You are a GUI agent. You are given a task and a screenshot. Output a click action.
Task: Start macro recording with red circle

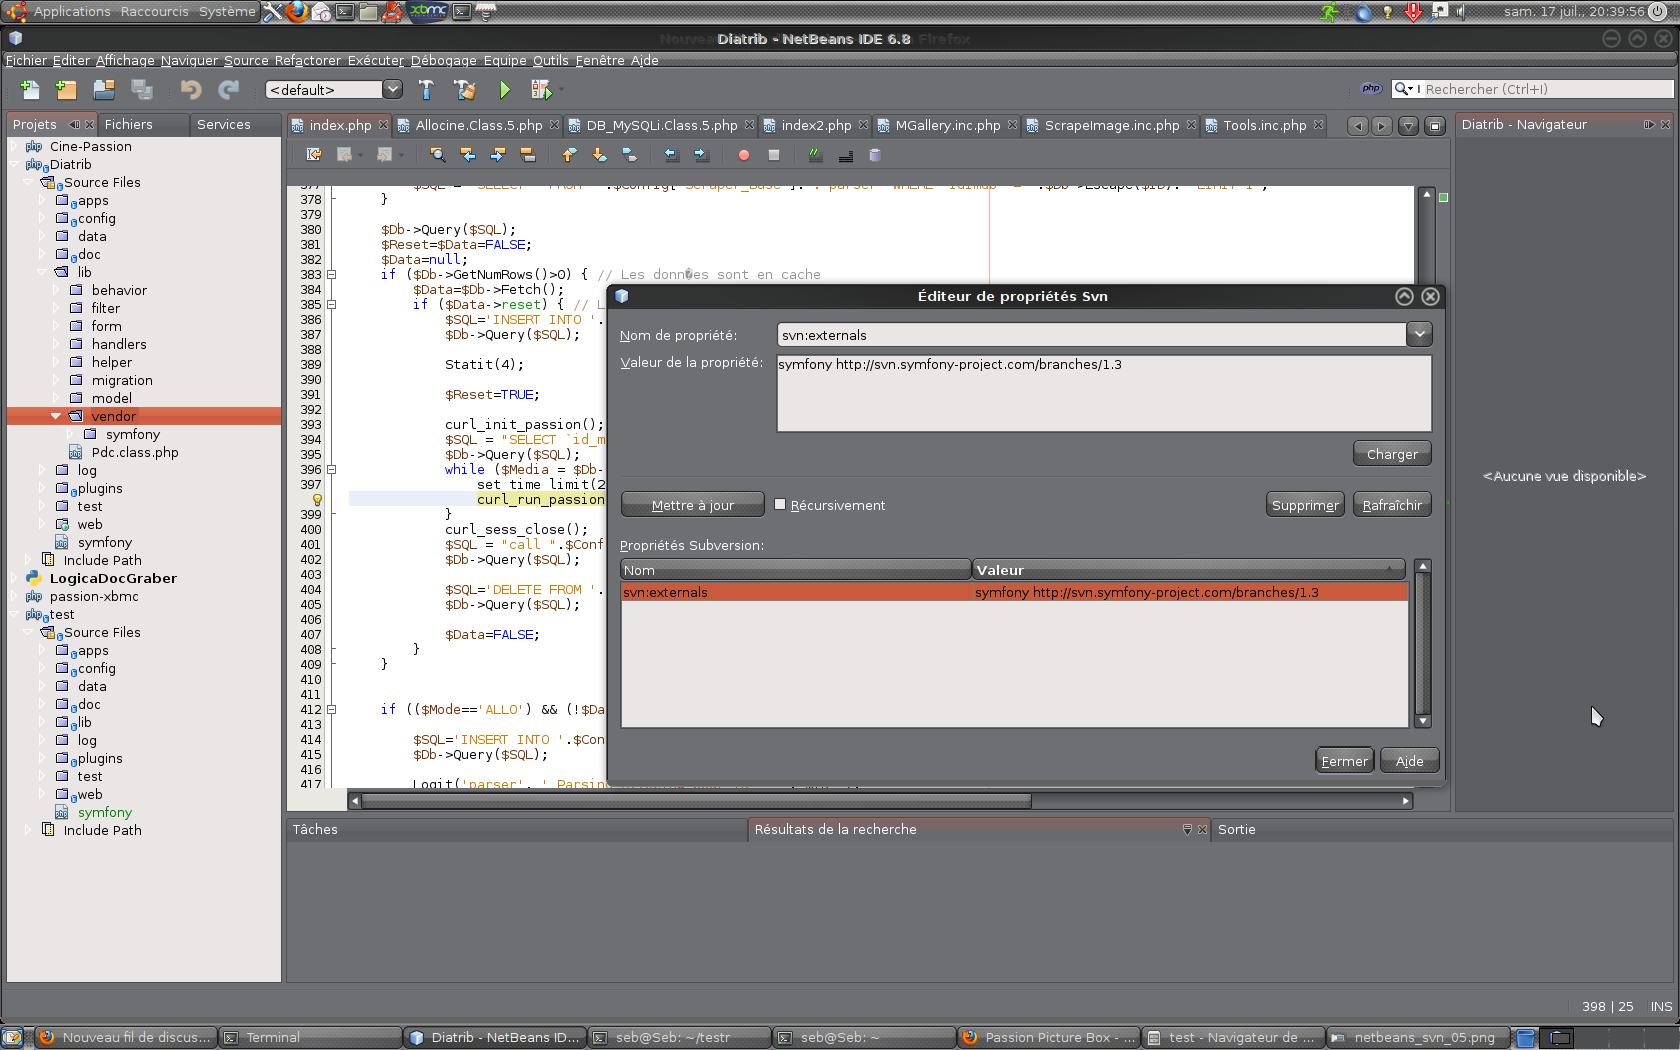[743, 155]
